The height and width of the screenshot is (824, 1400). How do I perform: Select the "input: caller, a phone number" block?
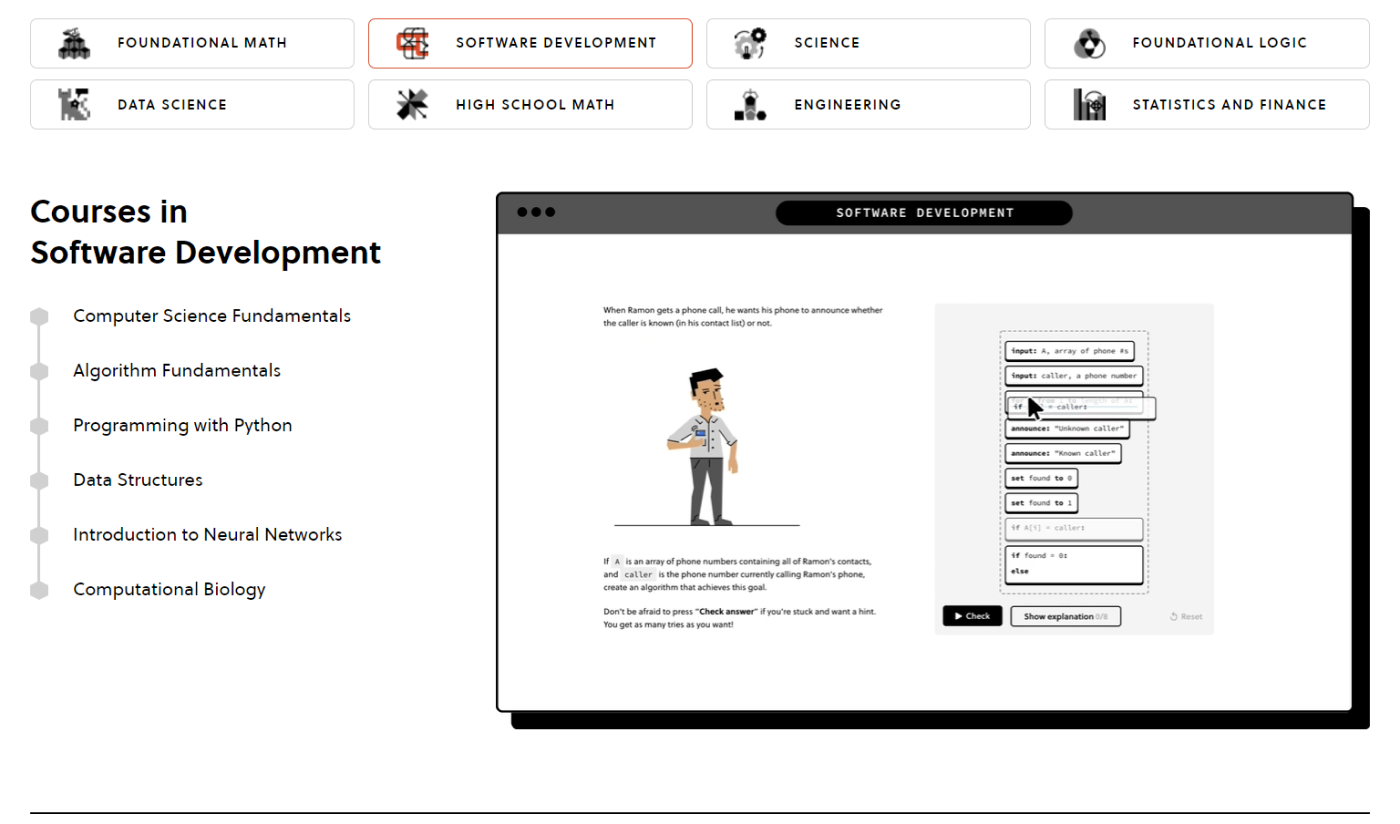(1074, 376)
